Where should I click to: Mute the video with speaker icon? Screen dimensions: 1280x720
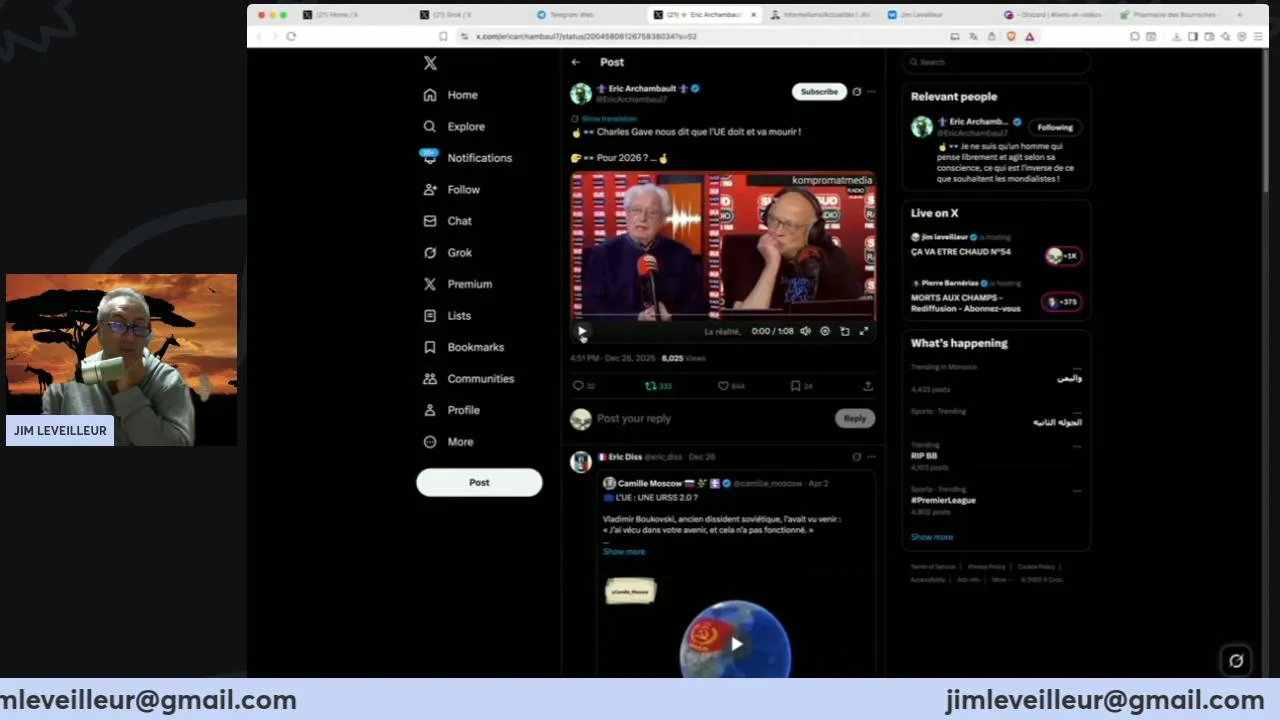[806, 331]
